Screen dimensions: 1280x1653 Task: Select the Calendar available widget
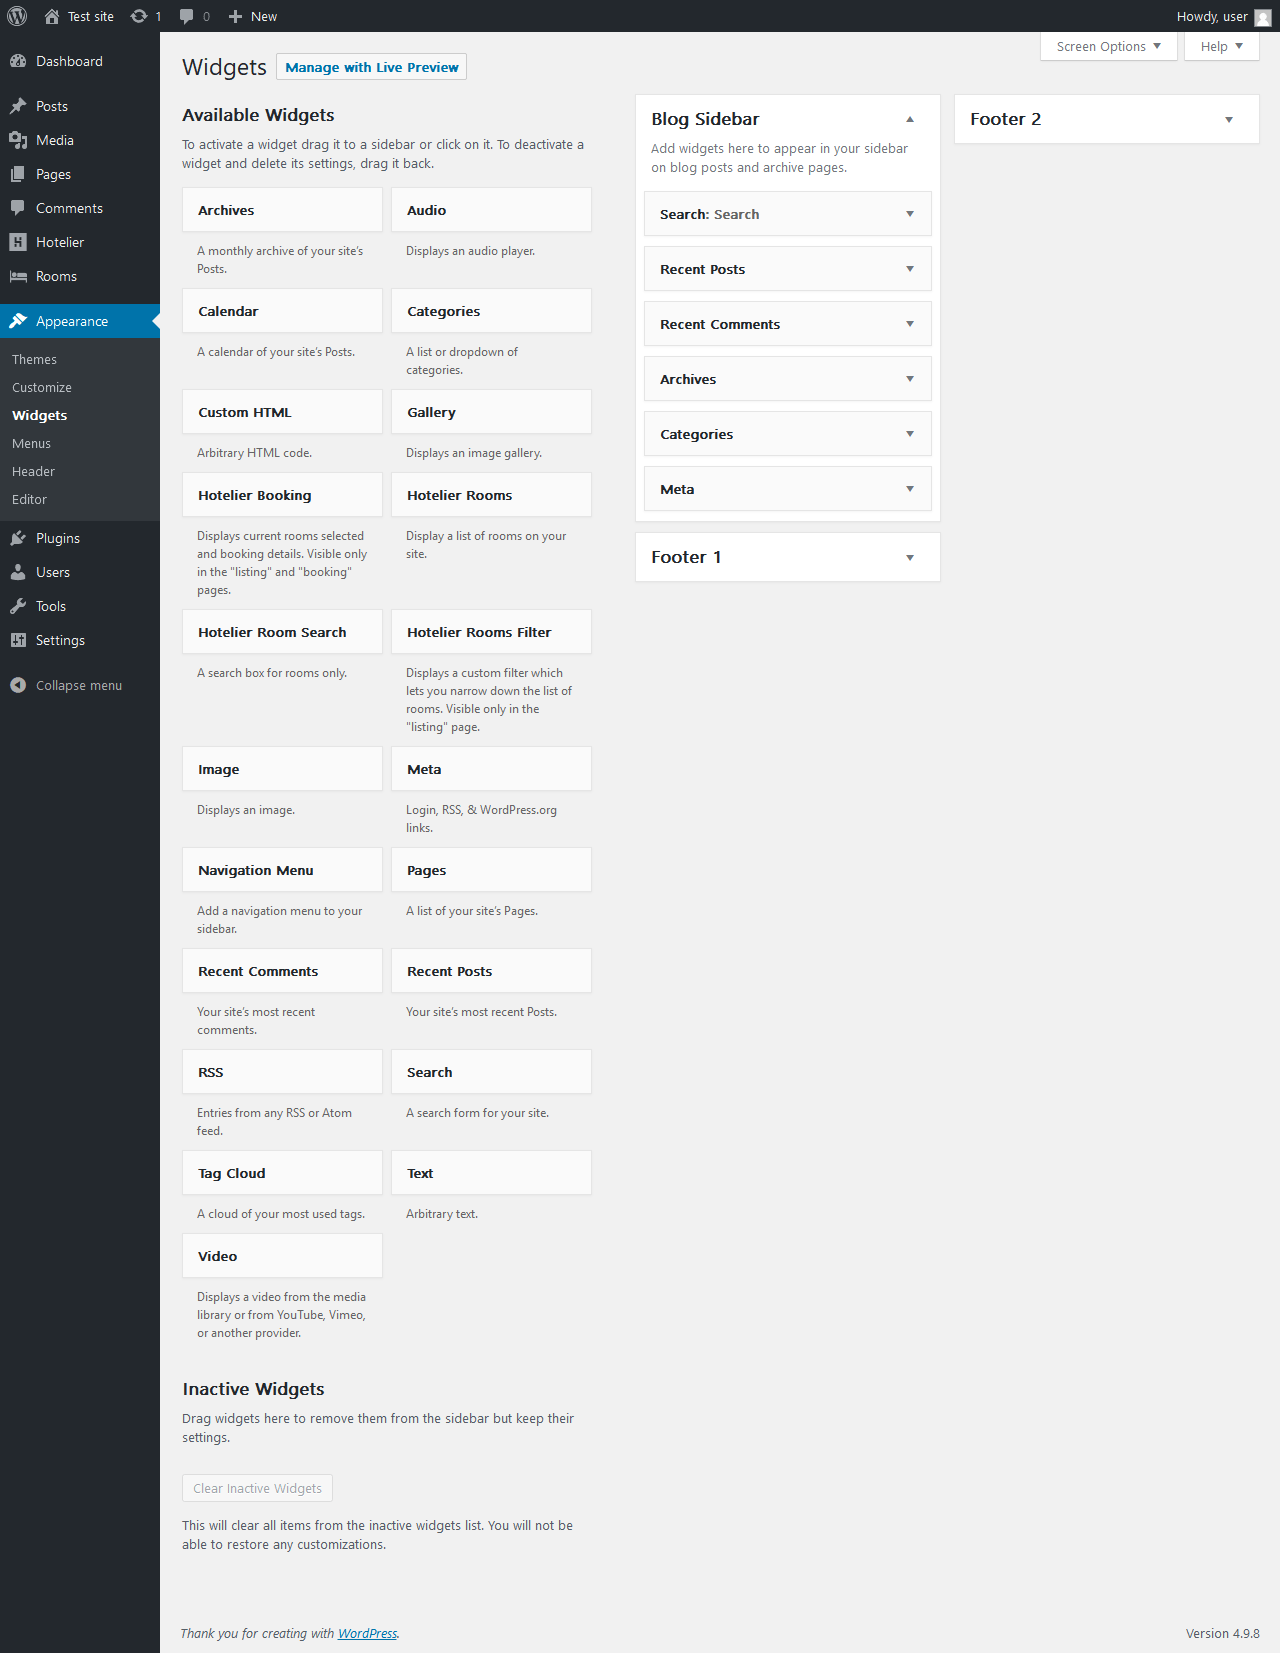pyautogui.click(x=282, y=311)
